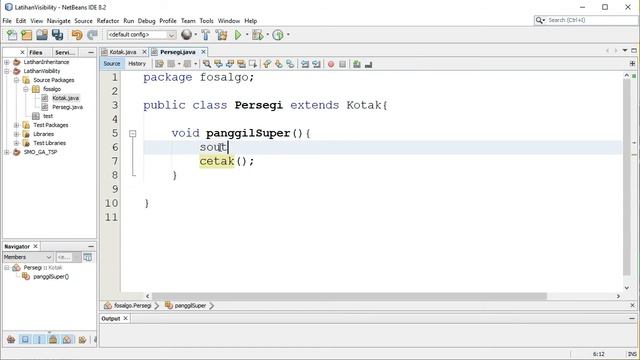Click the Undo arrow in the toolbar
The height and width of the screenshot is (360, 640).
(77, 35)
